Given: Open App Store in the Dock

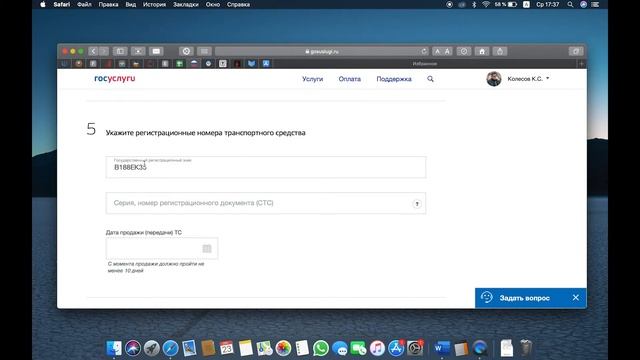Looking at the screenshot, I should click(396, 348).
